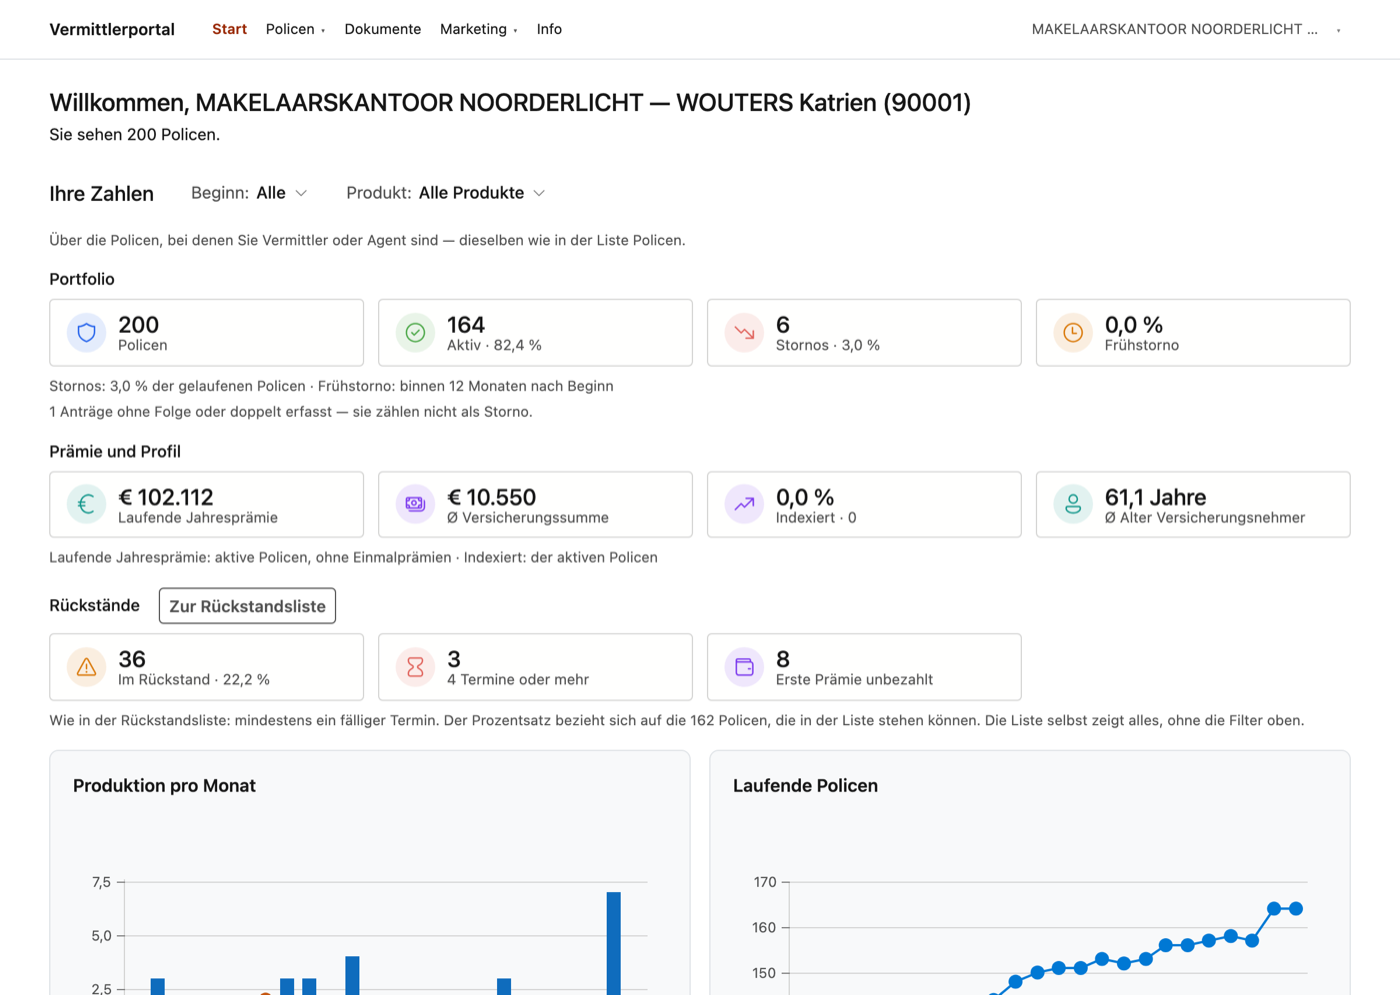
Task: Click the 0,0 % Frühstorno value
Action: coord(1134,325)
